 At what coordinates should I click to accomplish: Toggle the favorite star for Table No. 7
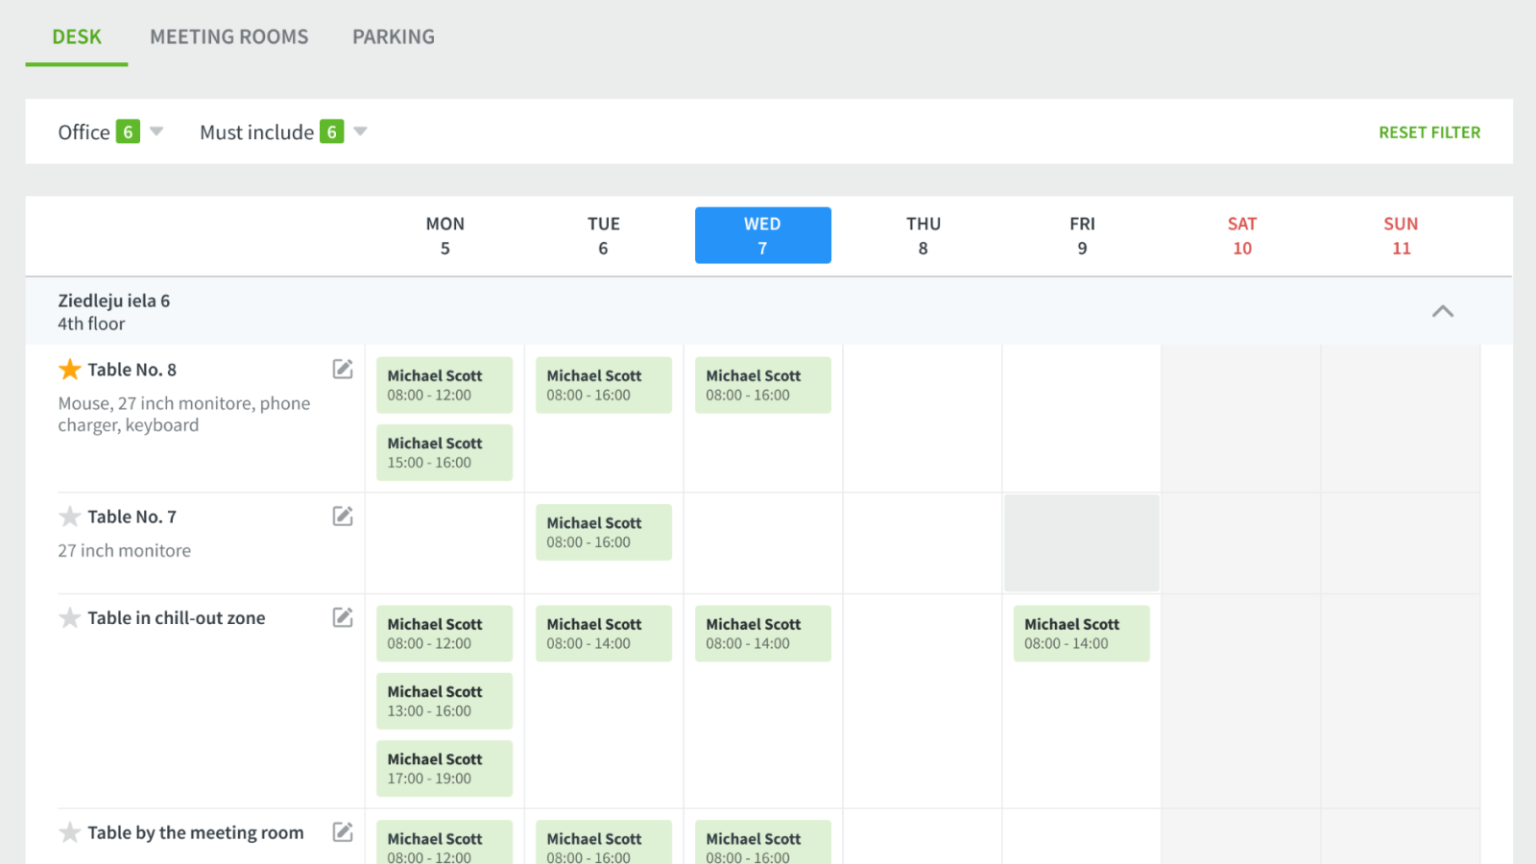[69, 516]
